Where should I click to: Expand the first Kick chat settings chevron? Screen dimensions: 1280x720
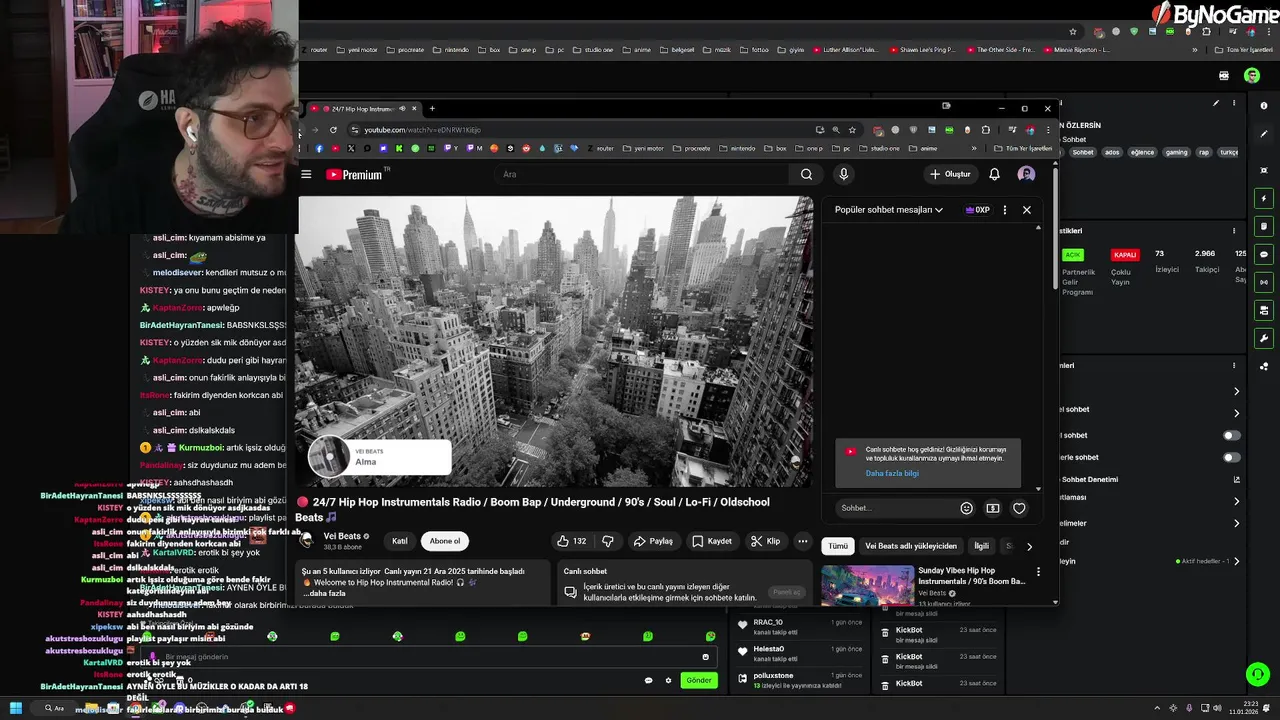[1236, 392]
